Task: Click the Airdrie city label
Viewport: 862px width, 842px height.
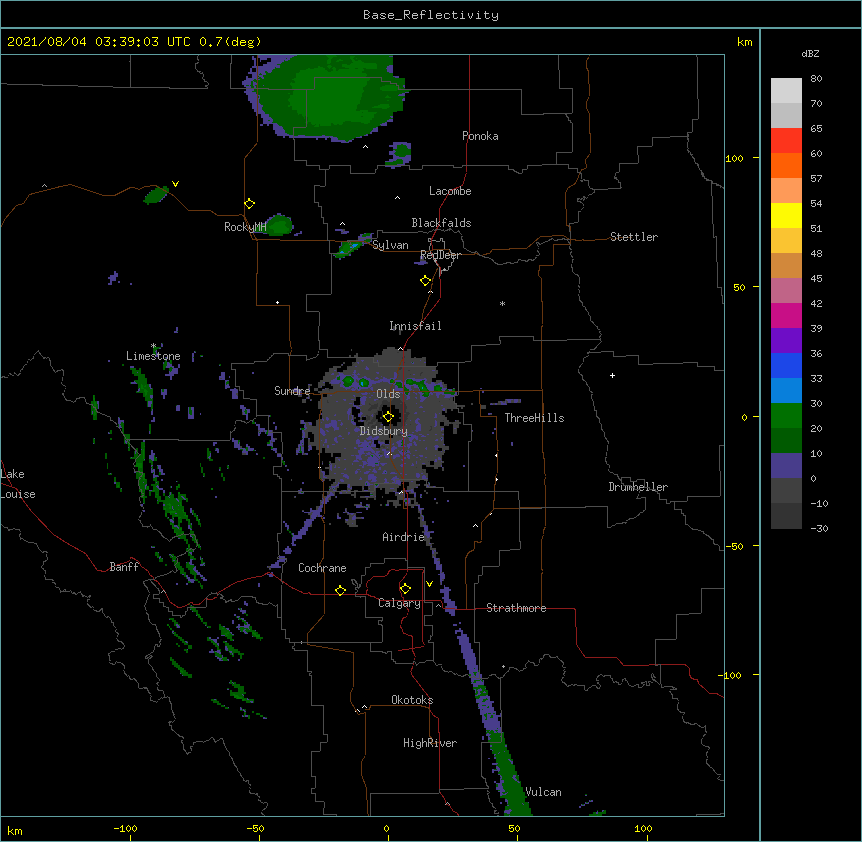Action: (x=404, y=537)
